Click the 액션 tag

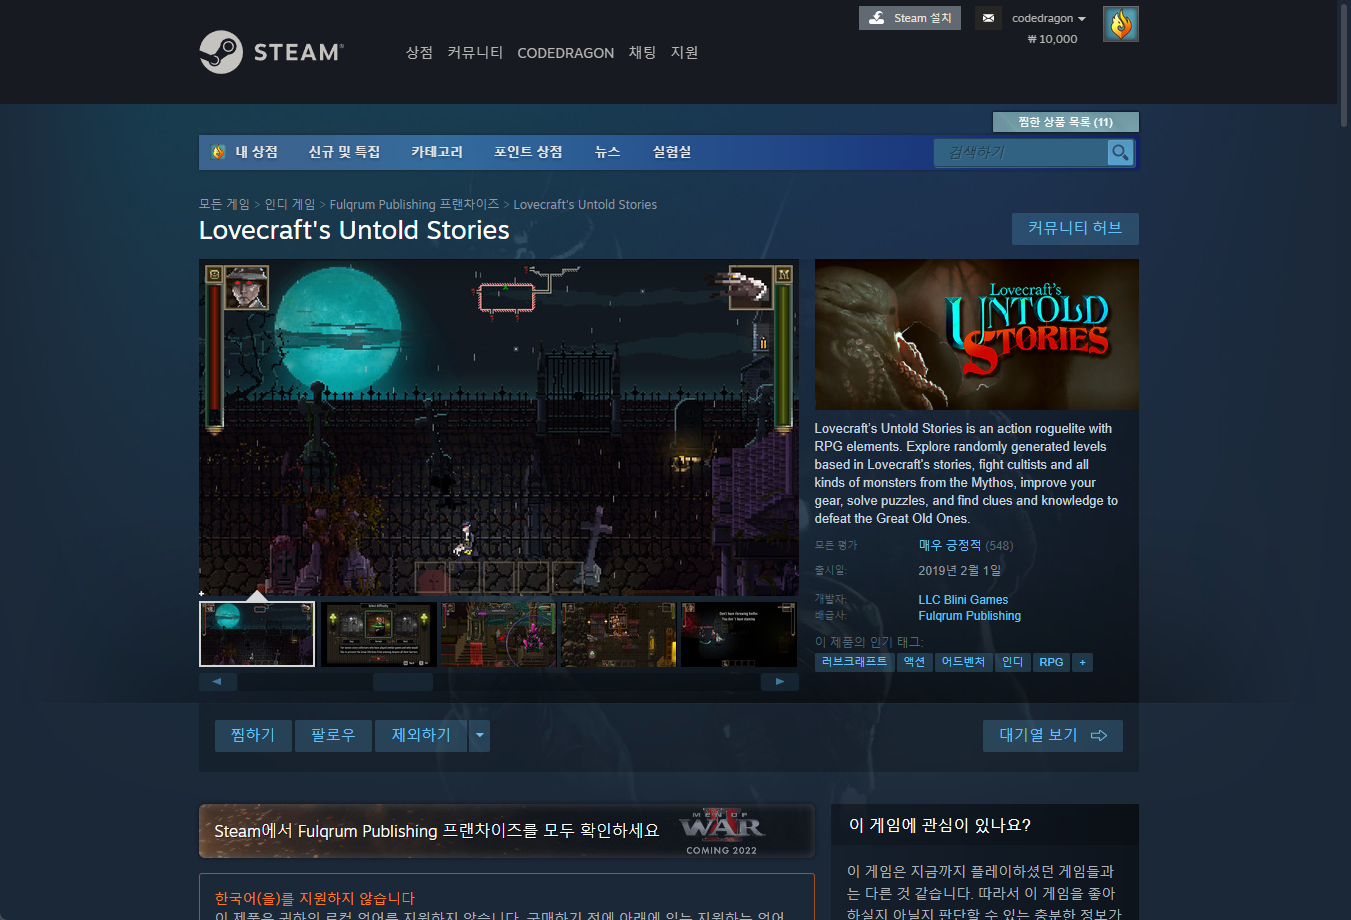(x=914, y=662)
